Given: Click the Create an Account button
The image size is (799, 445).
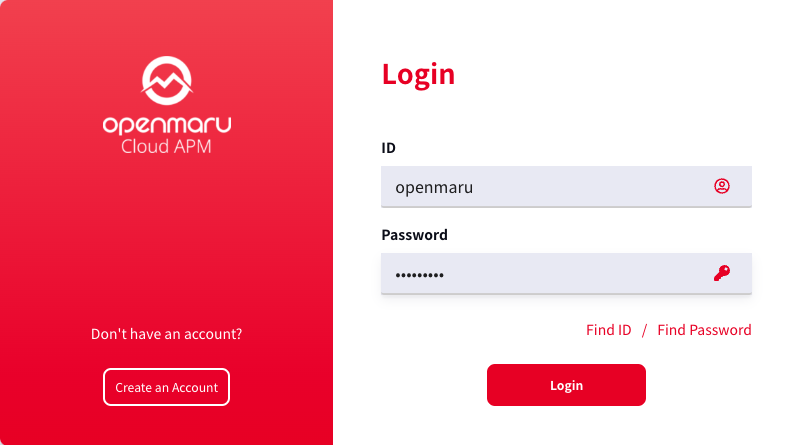Looking at the screenshot, I should pos(166,387).
